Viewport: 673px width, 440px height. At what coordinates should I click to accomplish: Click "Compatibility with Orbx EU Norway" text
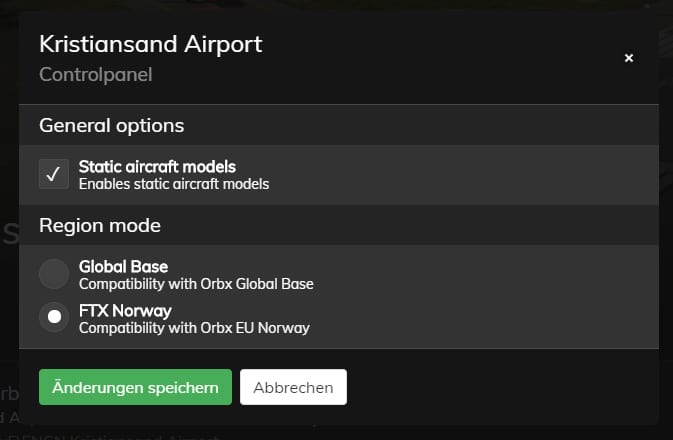pyautogui.click(x=194, y=328)
